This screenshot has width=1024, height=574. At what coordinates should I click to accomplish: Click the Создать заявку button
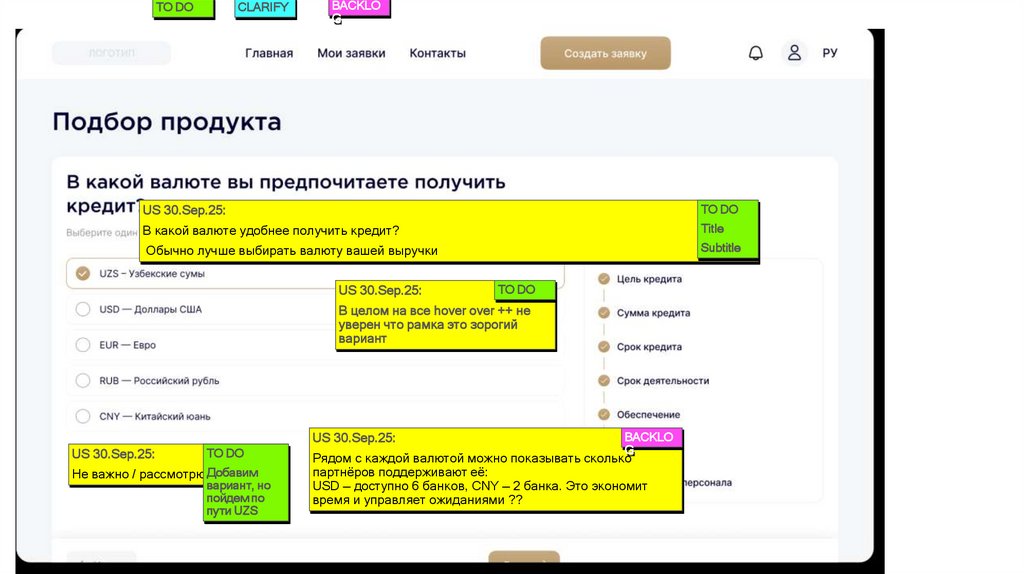[x=605, y=53]
